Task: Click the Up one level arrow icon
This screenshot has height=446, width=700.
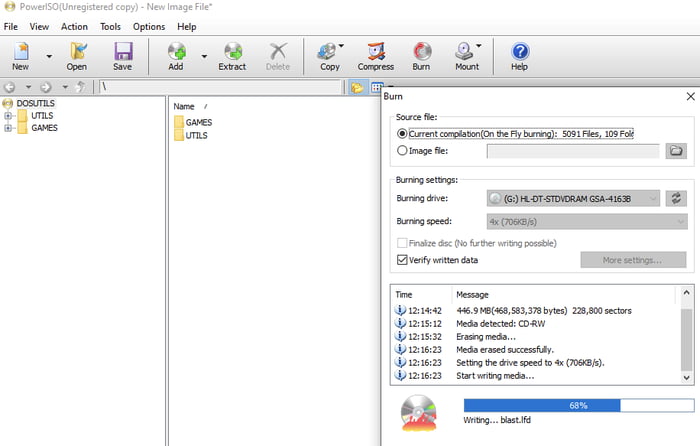Action: coord(80,87)
